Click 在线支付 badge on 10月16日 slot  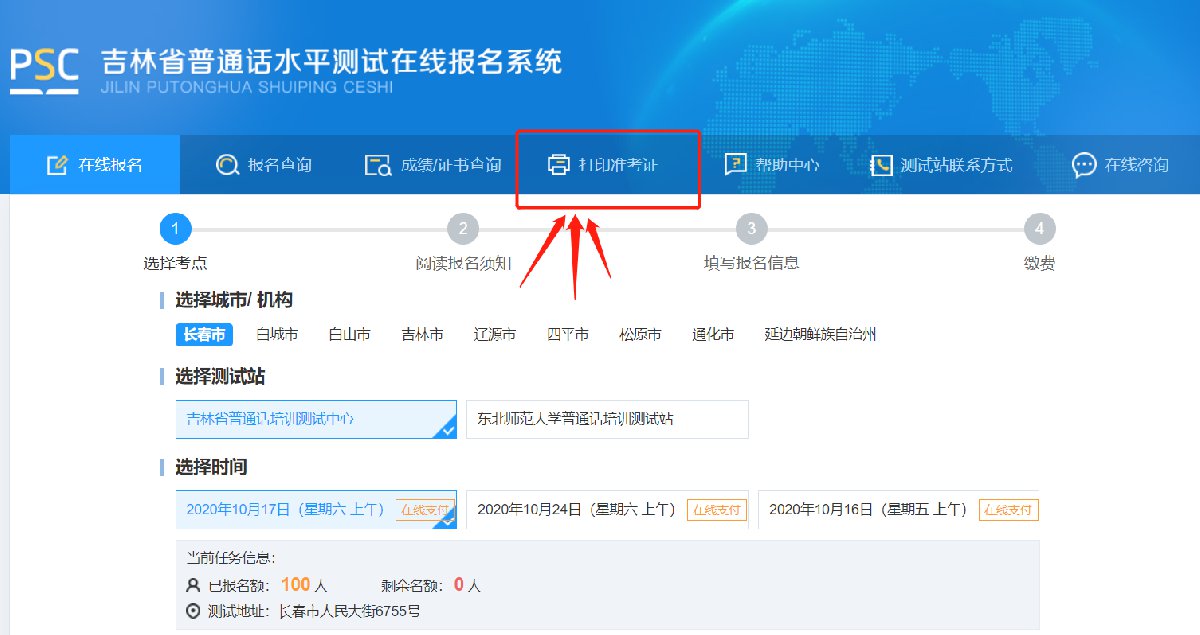click(x=1008, y=509)
